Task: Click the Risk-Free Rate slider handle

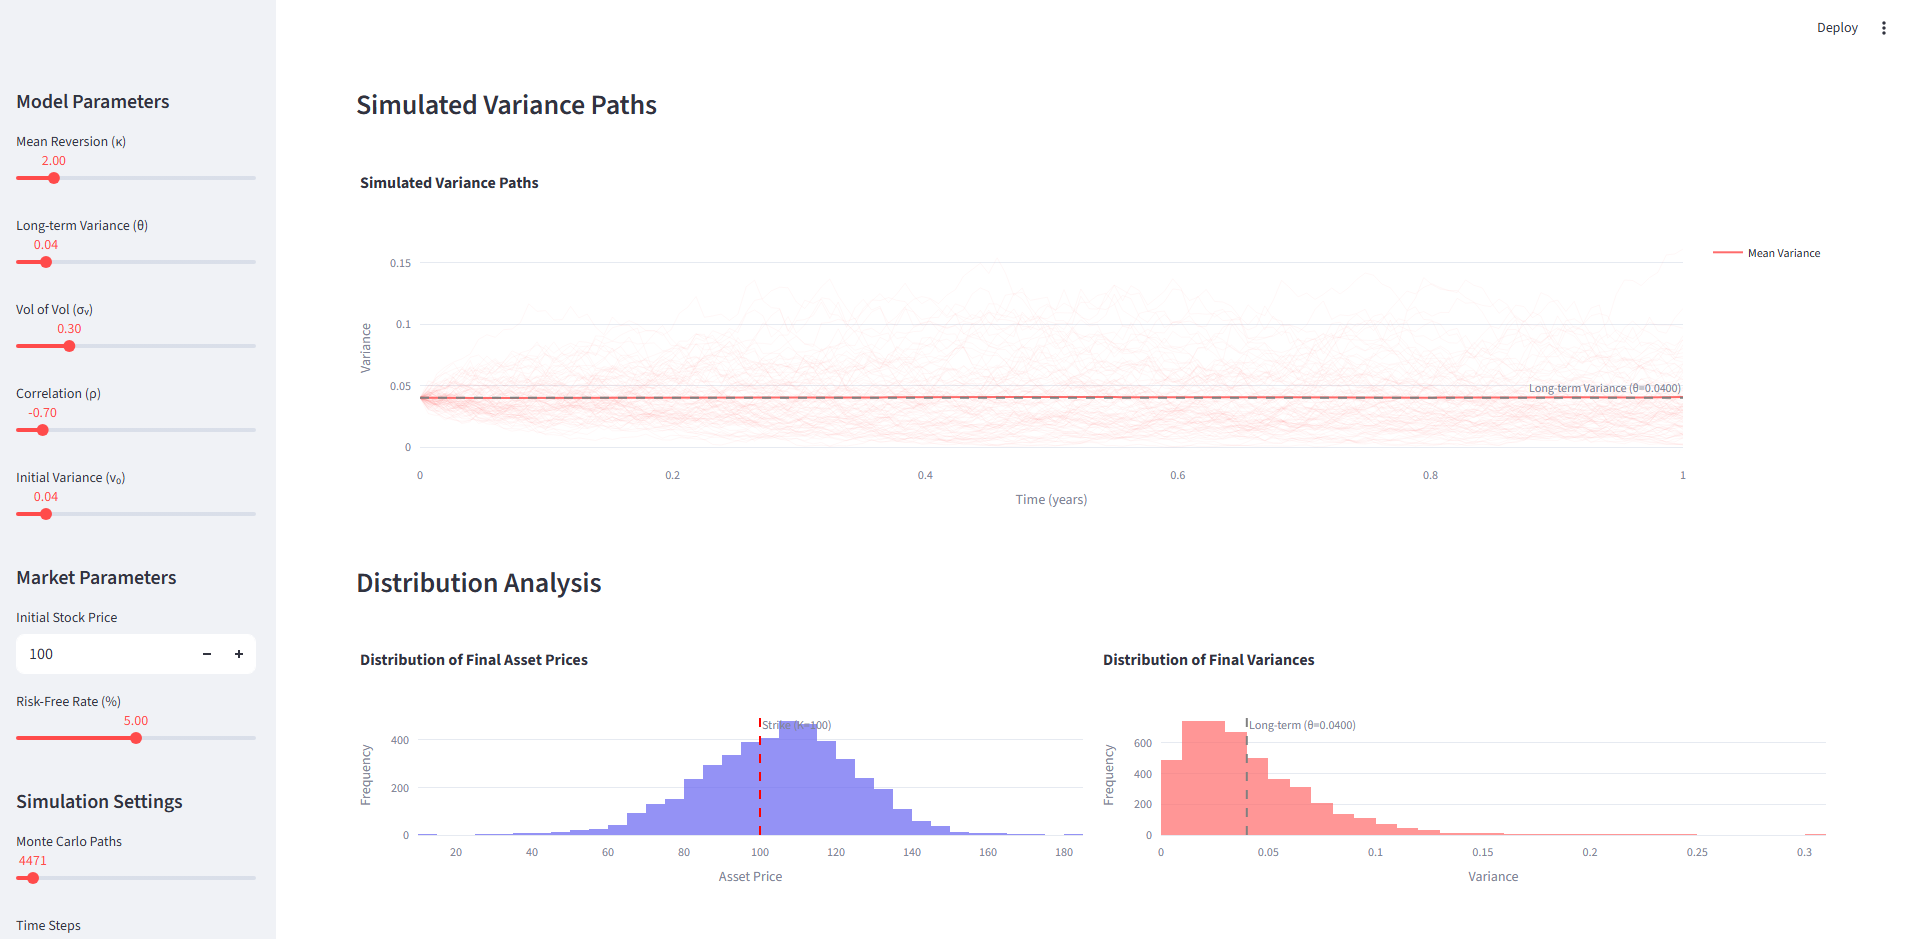Action: click(135, 738)
